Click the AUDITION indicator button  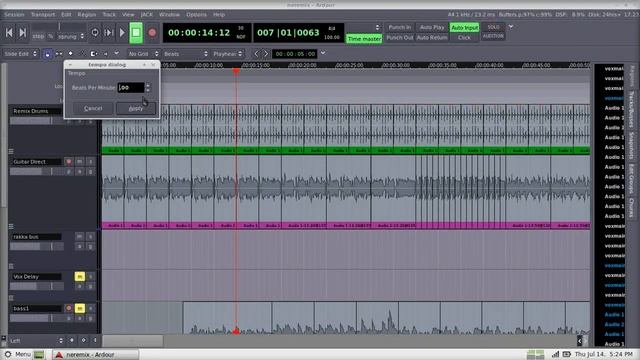tap(493, 36)
